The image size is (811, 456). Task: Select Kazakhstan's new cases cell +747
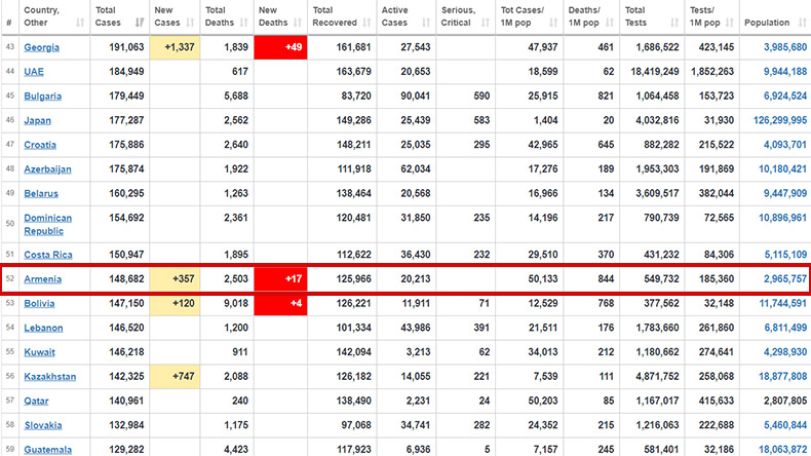tap(175, 376)
